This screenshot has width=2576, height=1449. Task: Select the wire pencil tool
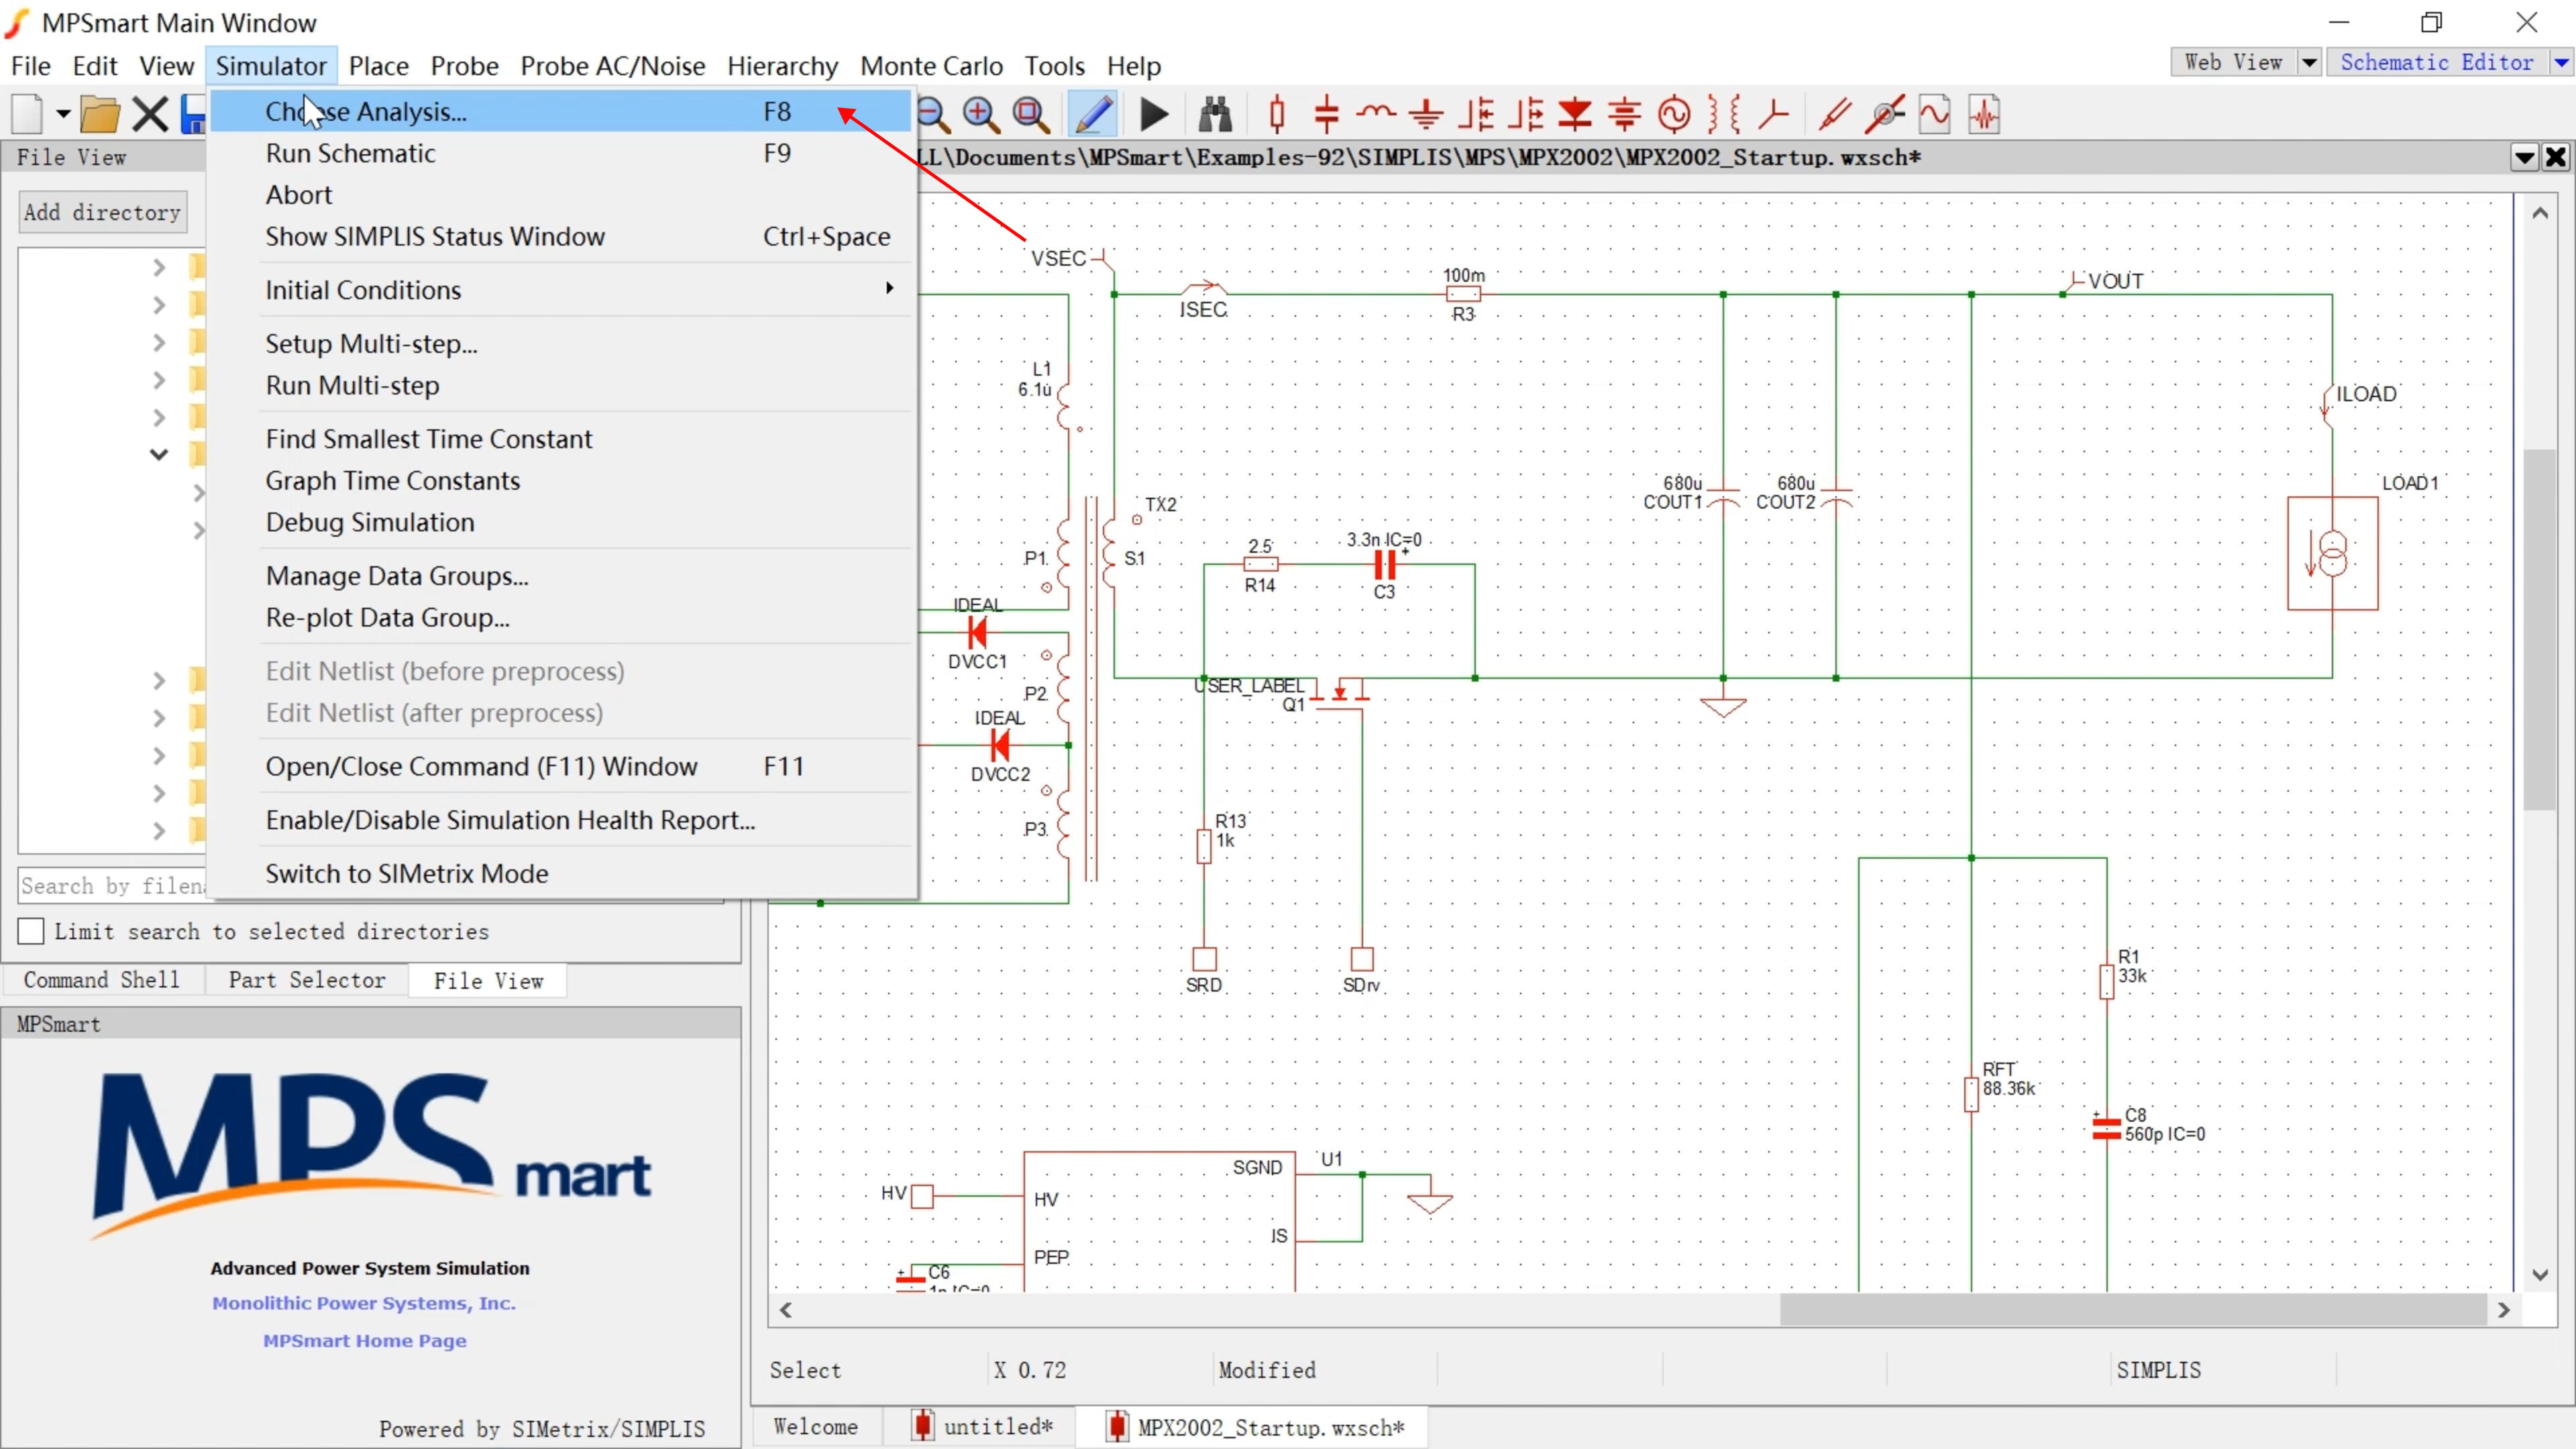tap(1093, 115)
